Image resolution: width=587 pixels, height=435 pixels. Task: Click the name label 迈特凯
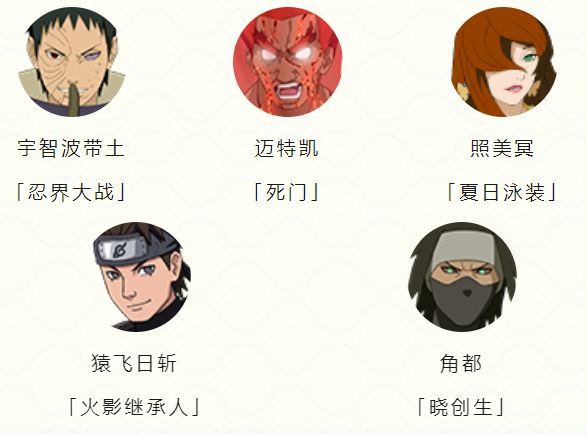(287, 148)
